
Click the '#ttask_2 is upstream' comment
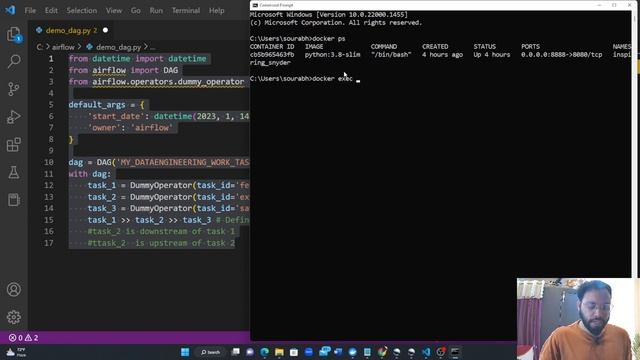[161, 243]
